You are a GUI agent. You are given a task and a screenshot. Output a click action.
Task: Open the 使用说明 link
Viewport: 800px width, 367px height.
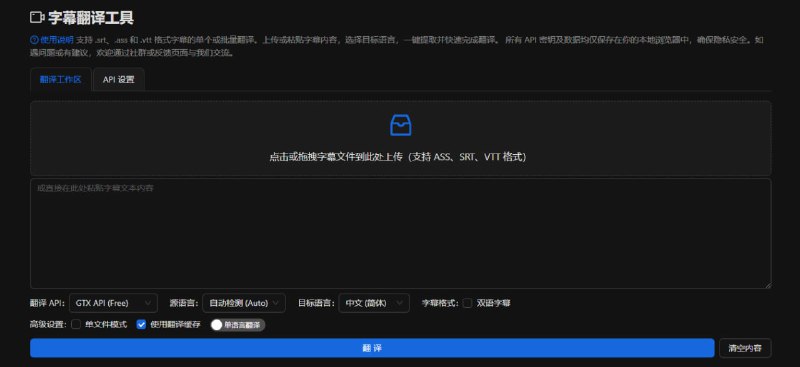pos(57,40)
